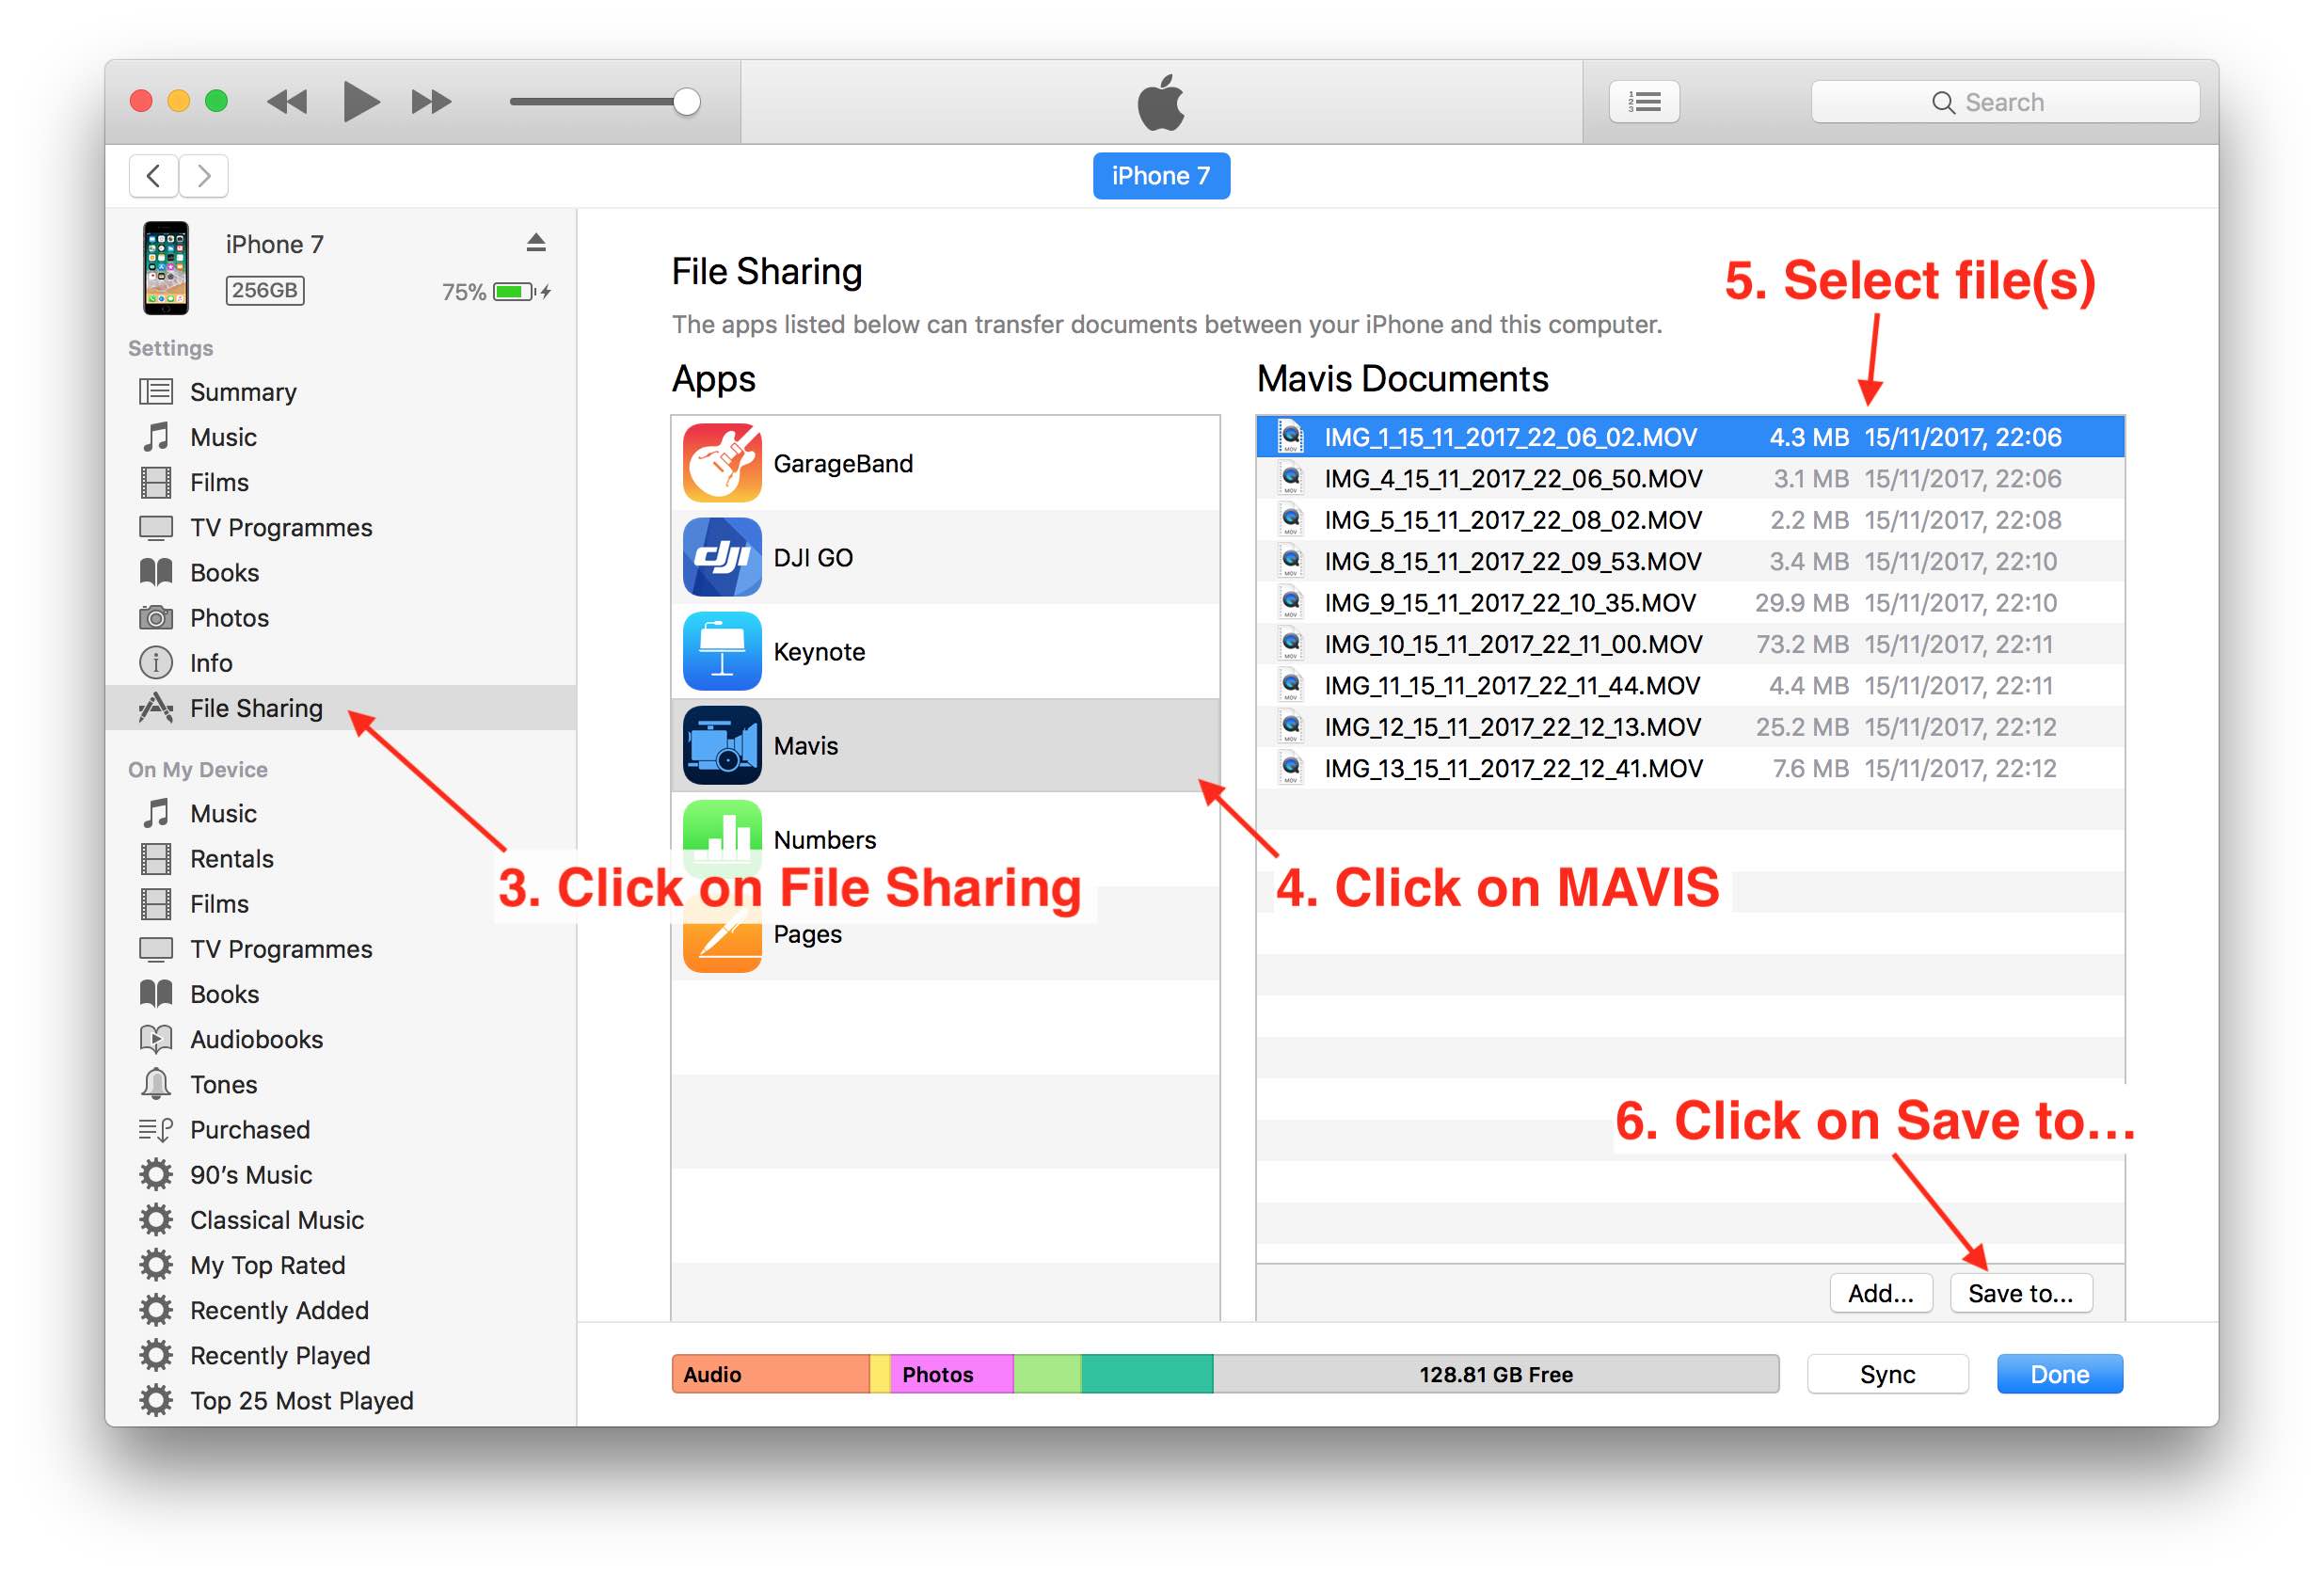Open Music under Settings

pyautogui.click(x=340, y=437)
